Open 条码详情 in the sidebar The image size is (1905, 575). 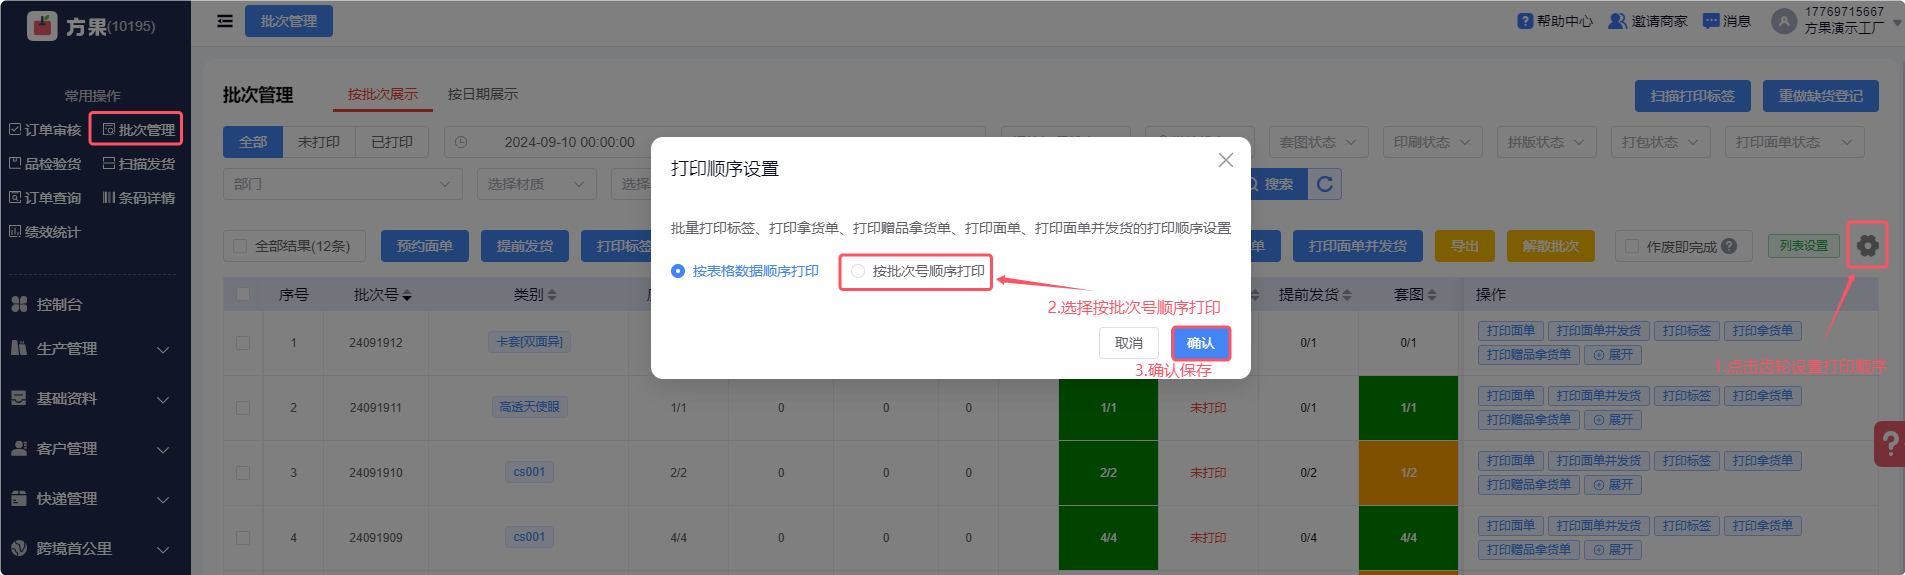click(x=139, y=198)
